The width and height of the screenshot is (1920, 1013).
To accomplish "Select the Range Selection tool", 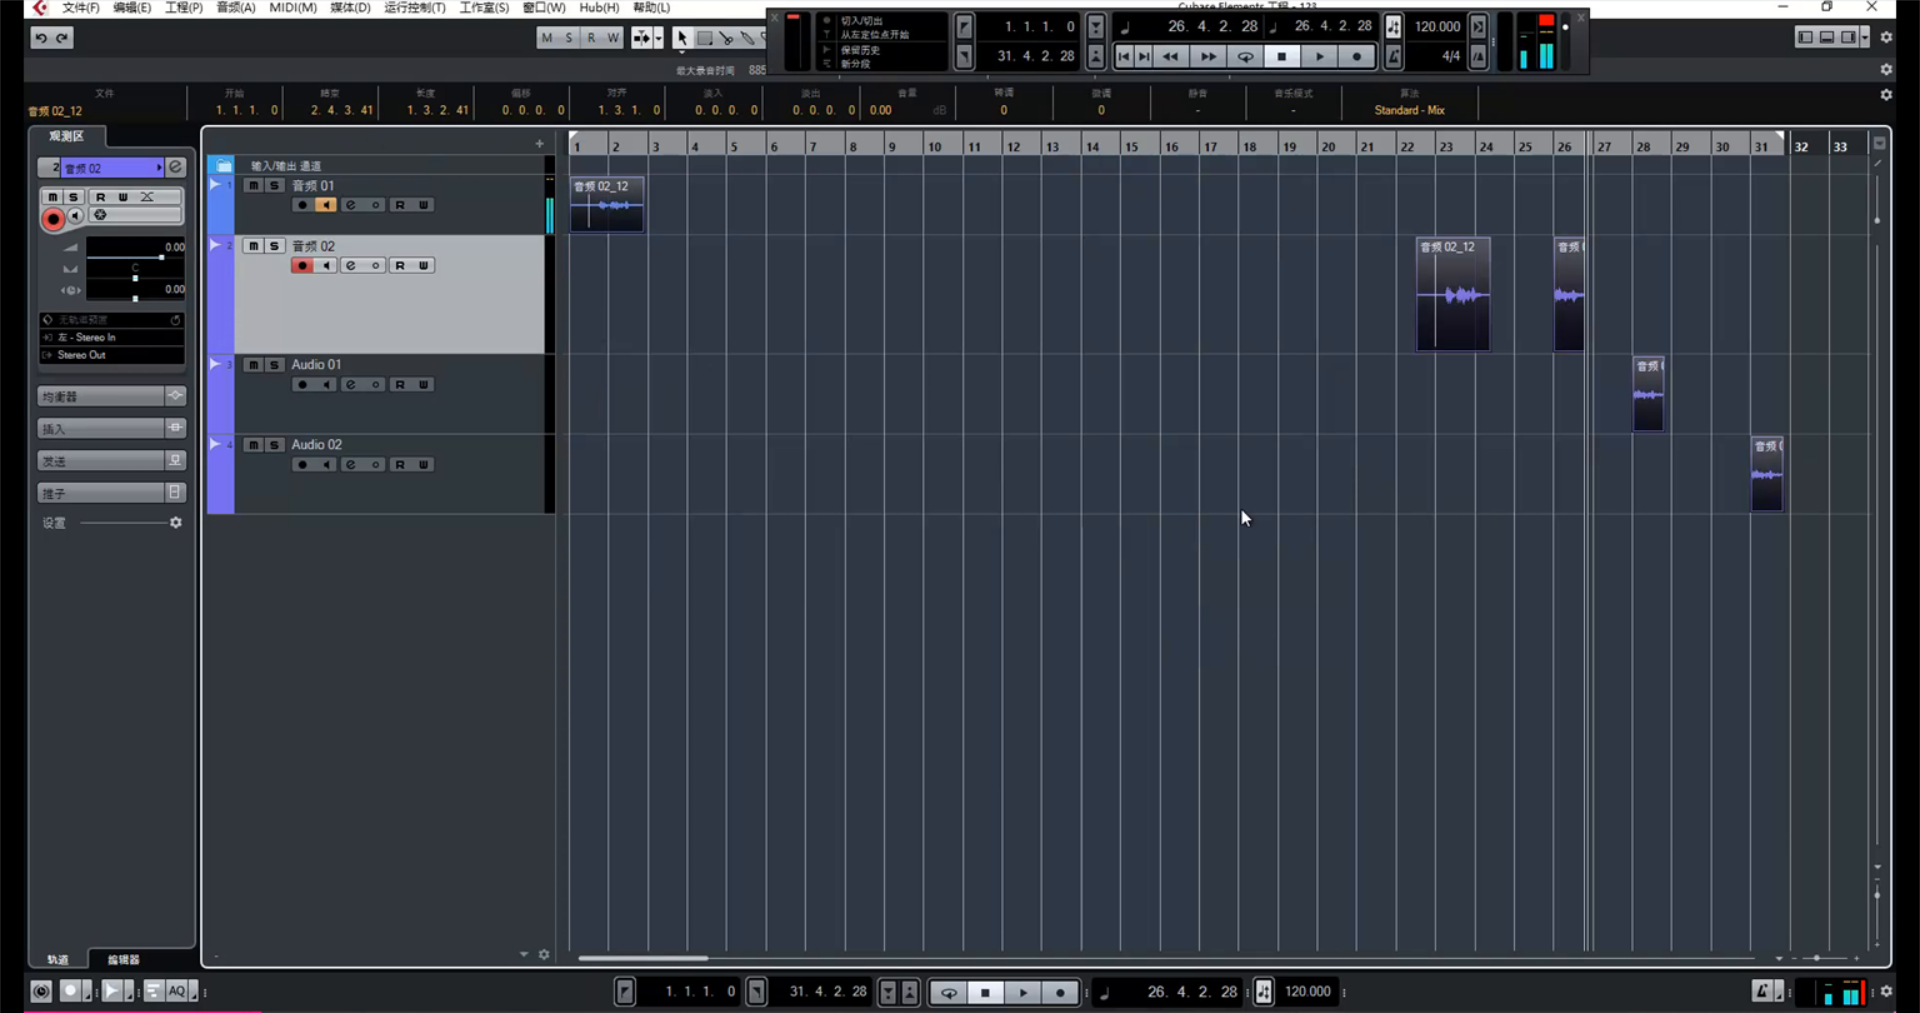I will coord(704,38).
